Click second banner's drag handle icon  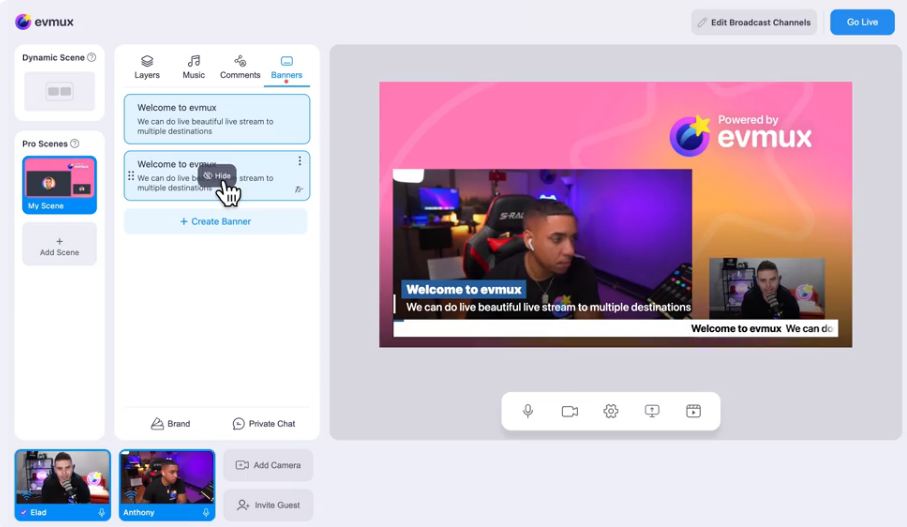(131, 175)
